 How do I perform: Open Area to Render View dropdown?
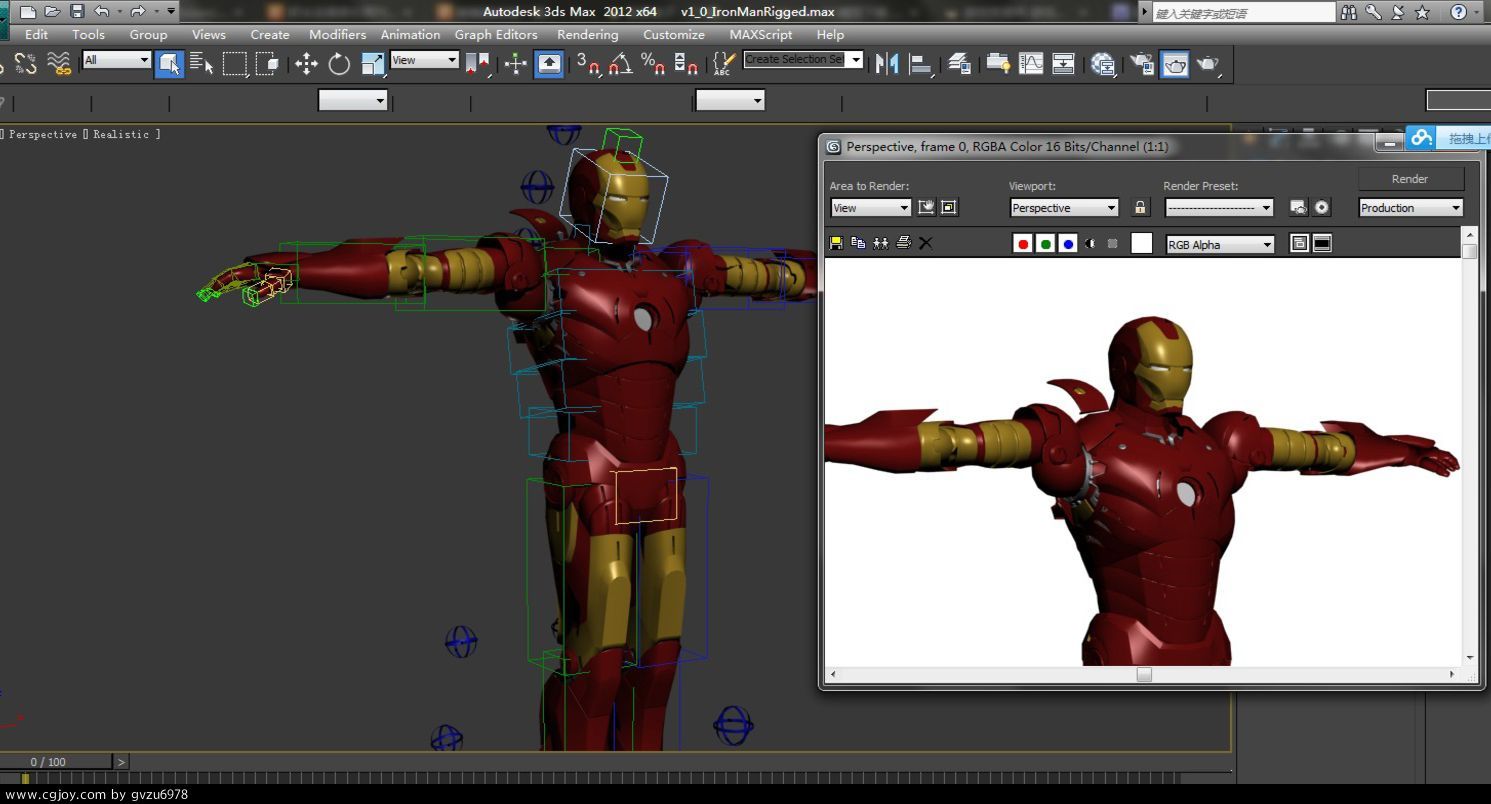click(871, 208)
